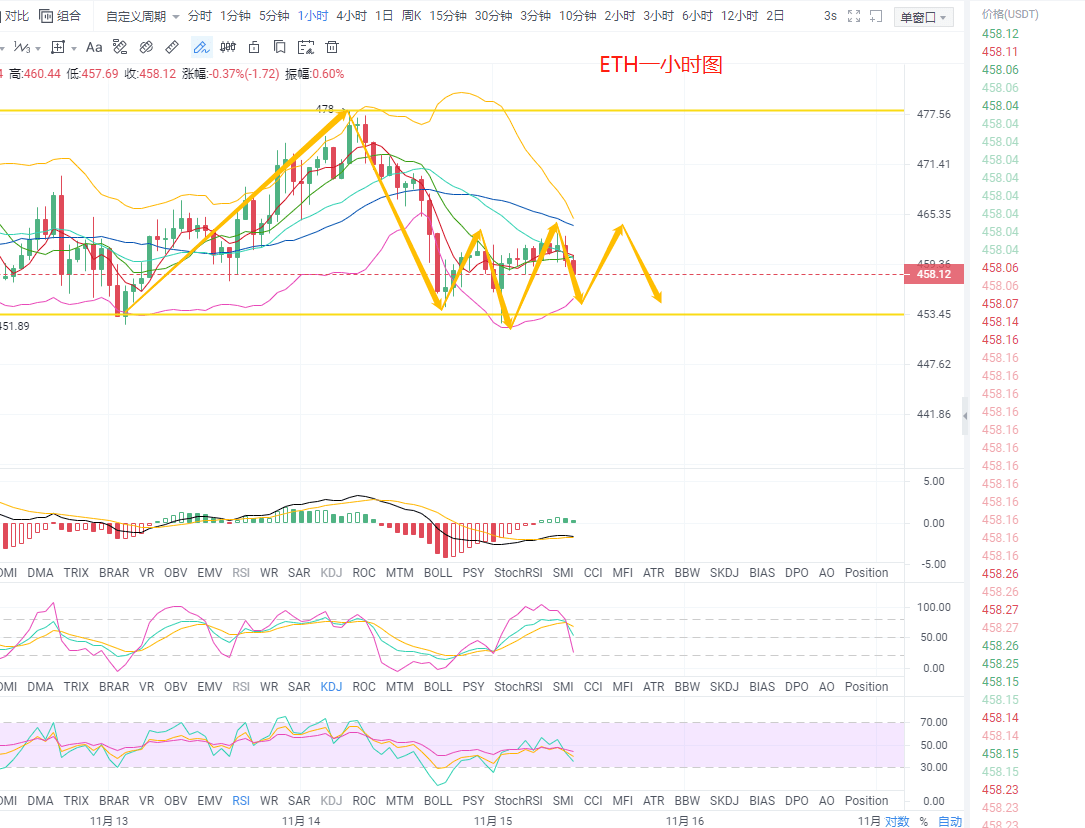Switch middle indicator panel to SAR
Viewport: 1085px width, 828px height.
click(x=299, y=687)
